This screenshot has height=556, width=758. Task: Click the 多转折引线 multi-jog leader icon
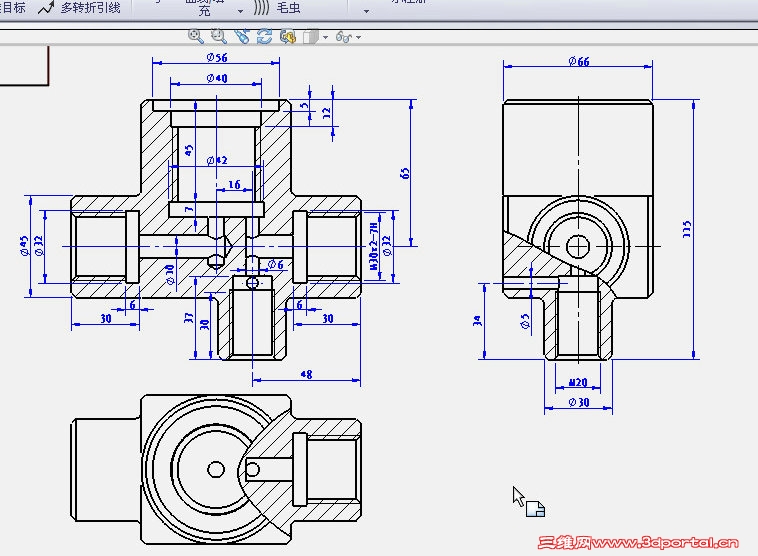(x=46, y=8)
